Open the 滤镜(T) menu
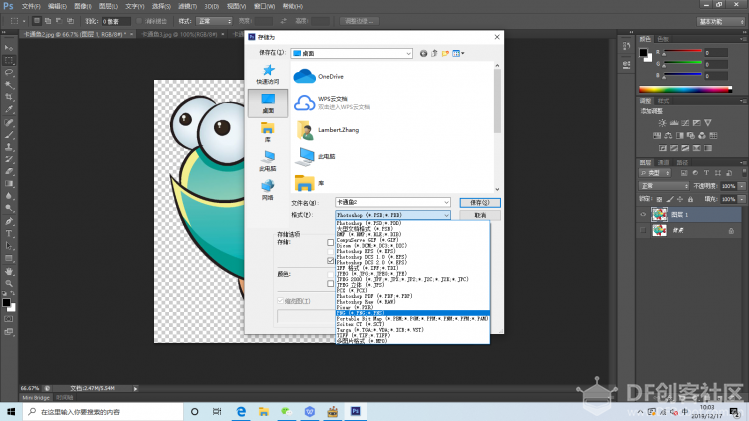This screenshot has height=421, width=749. (187, 6)
